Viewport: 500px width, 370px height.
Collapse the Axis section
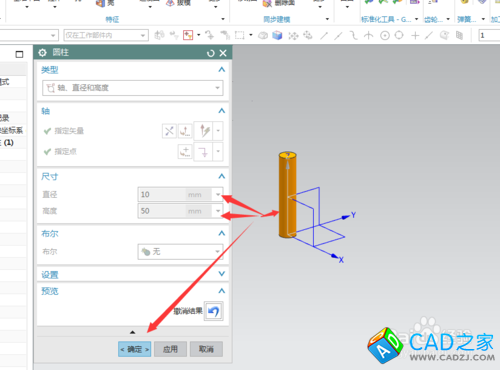click(222, 111)
